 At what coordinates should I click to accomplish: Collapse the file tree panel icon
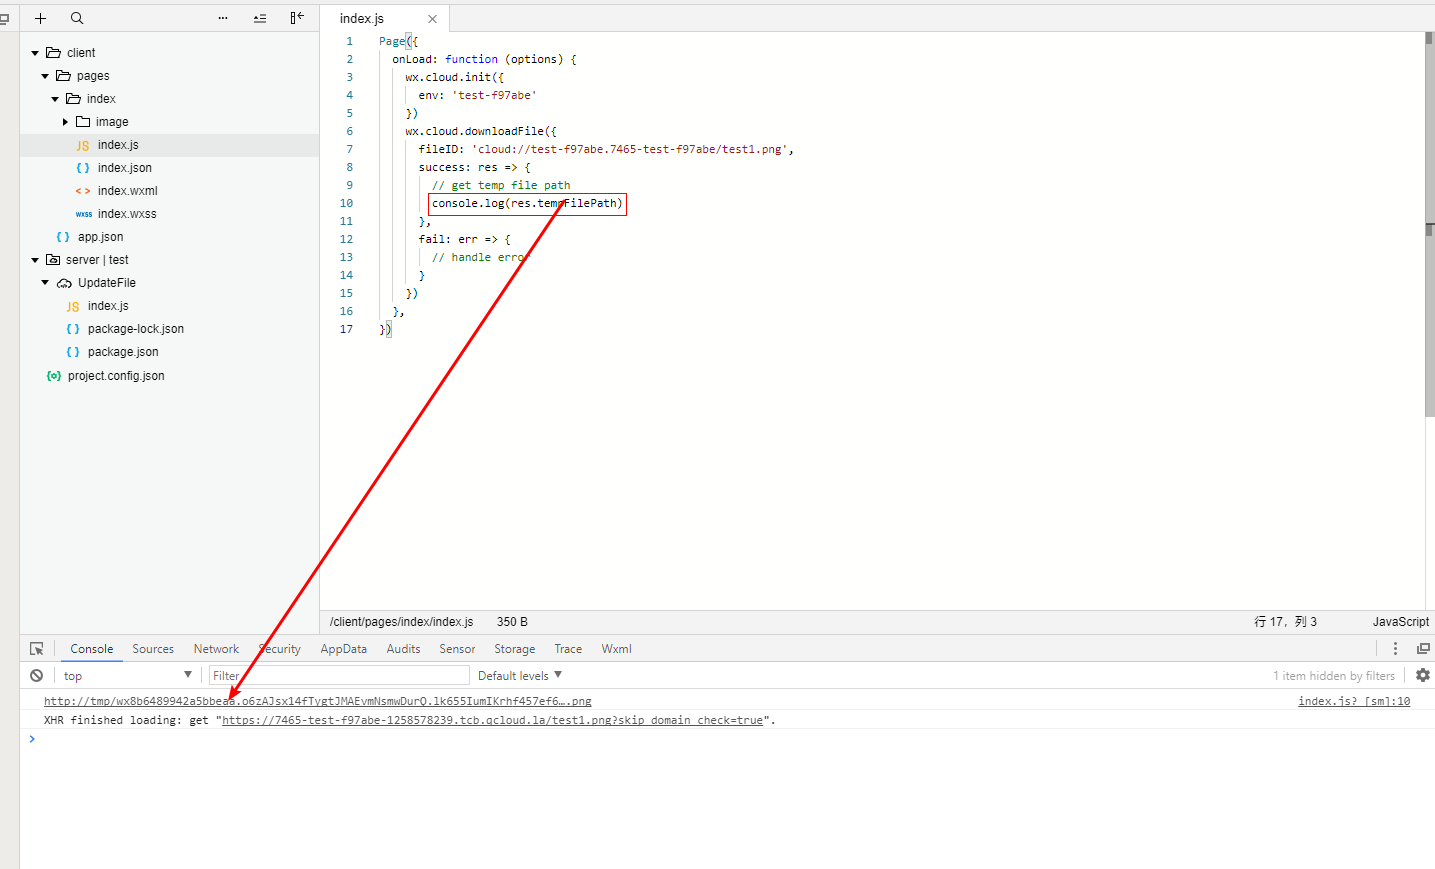click(x=297, y=18)
